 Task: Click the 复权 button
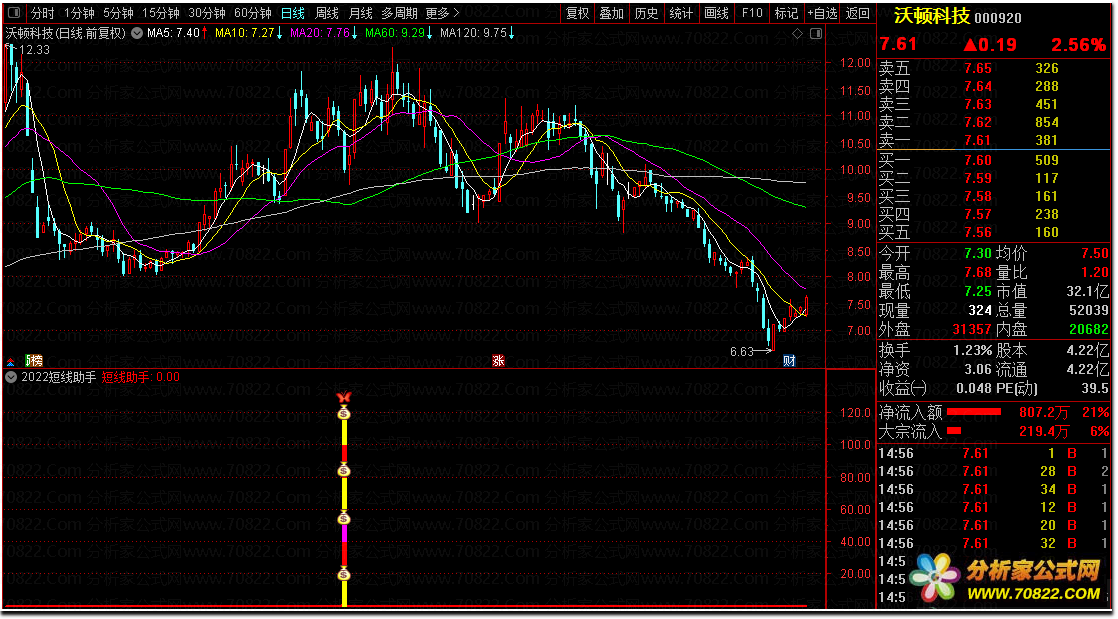click(x=578, y=13)
